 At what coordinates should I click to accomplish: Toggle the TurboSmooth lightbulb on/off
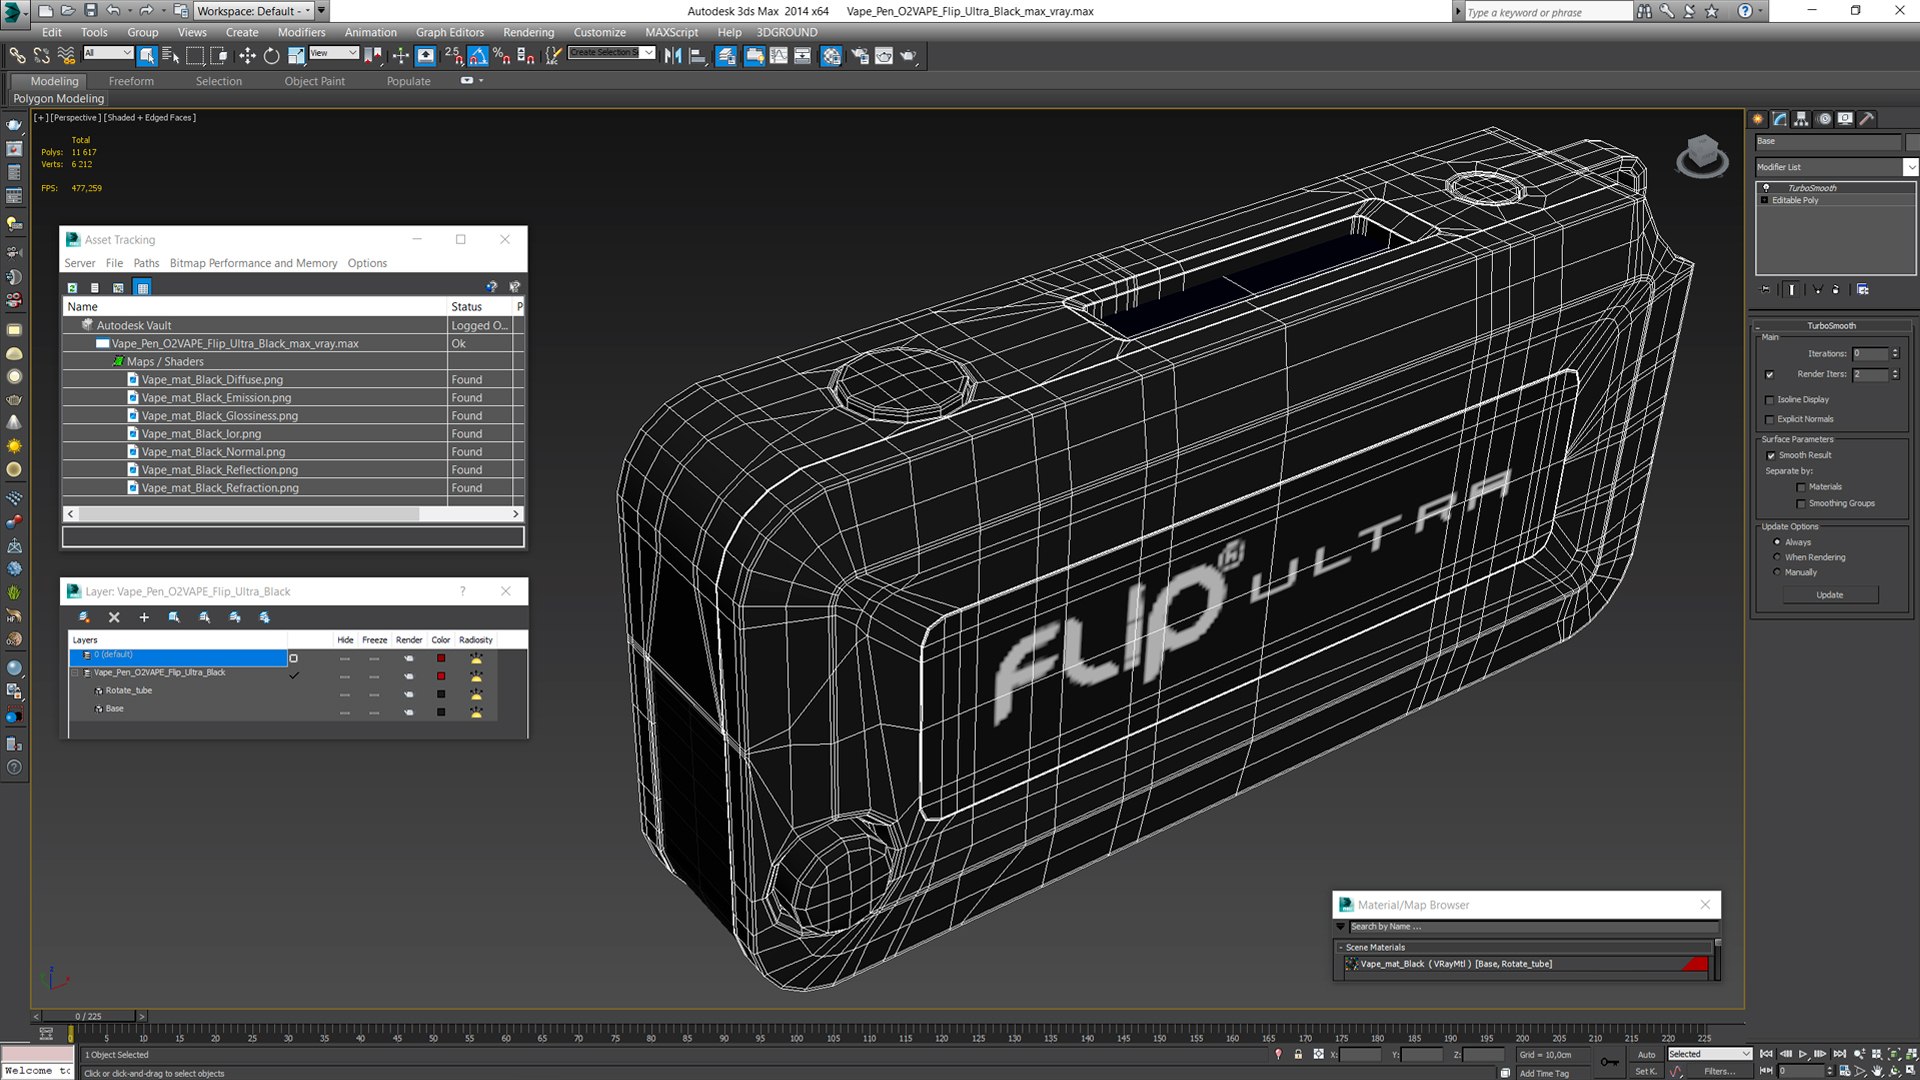point(1766,188)
